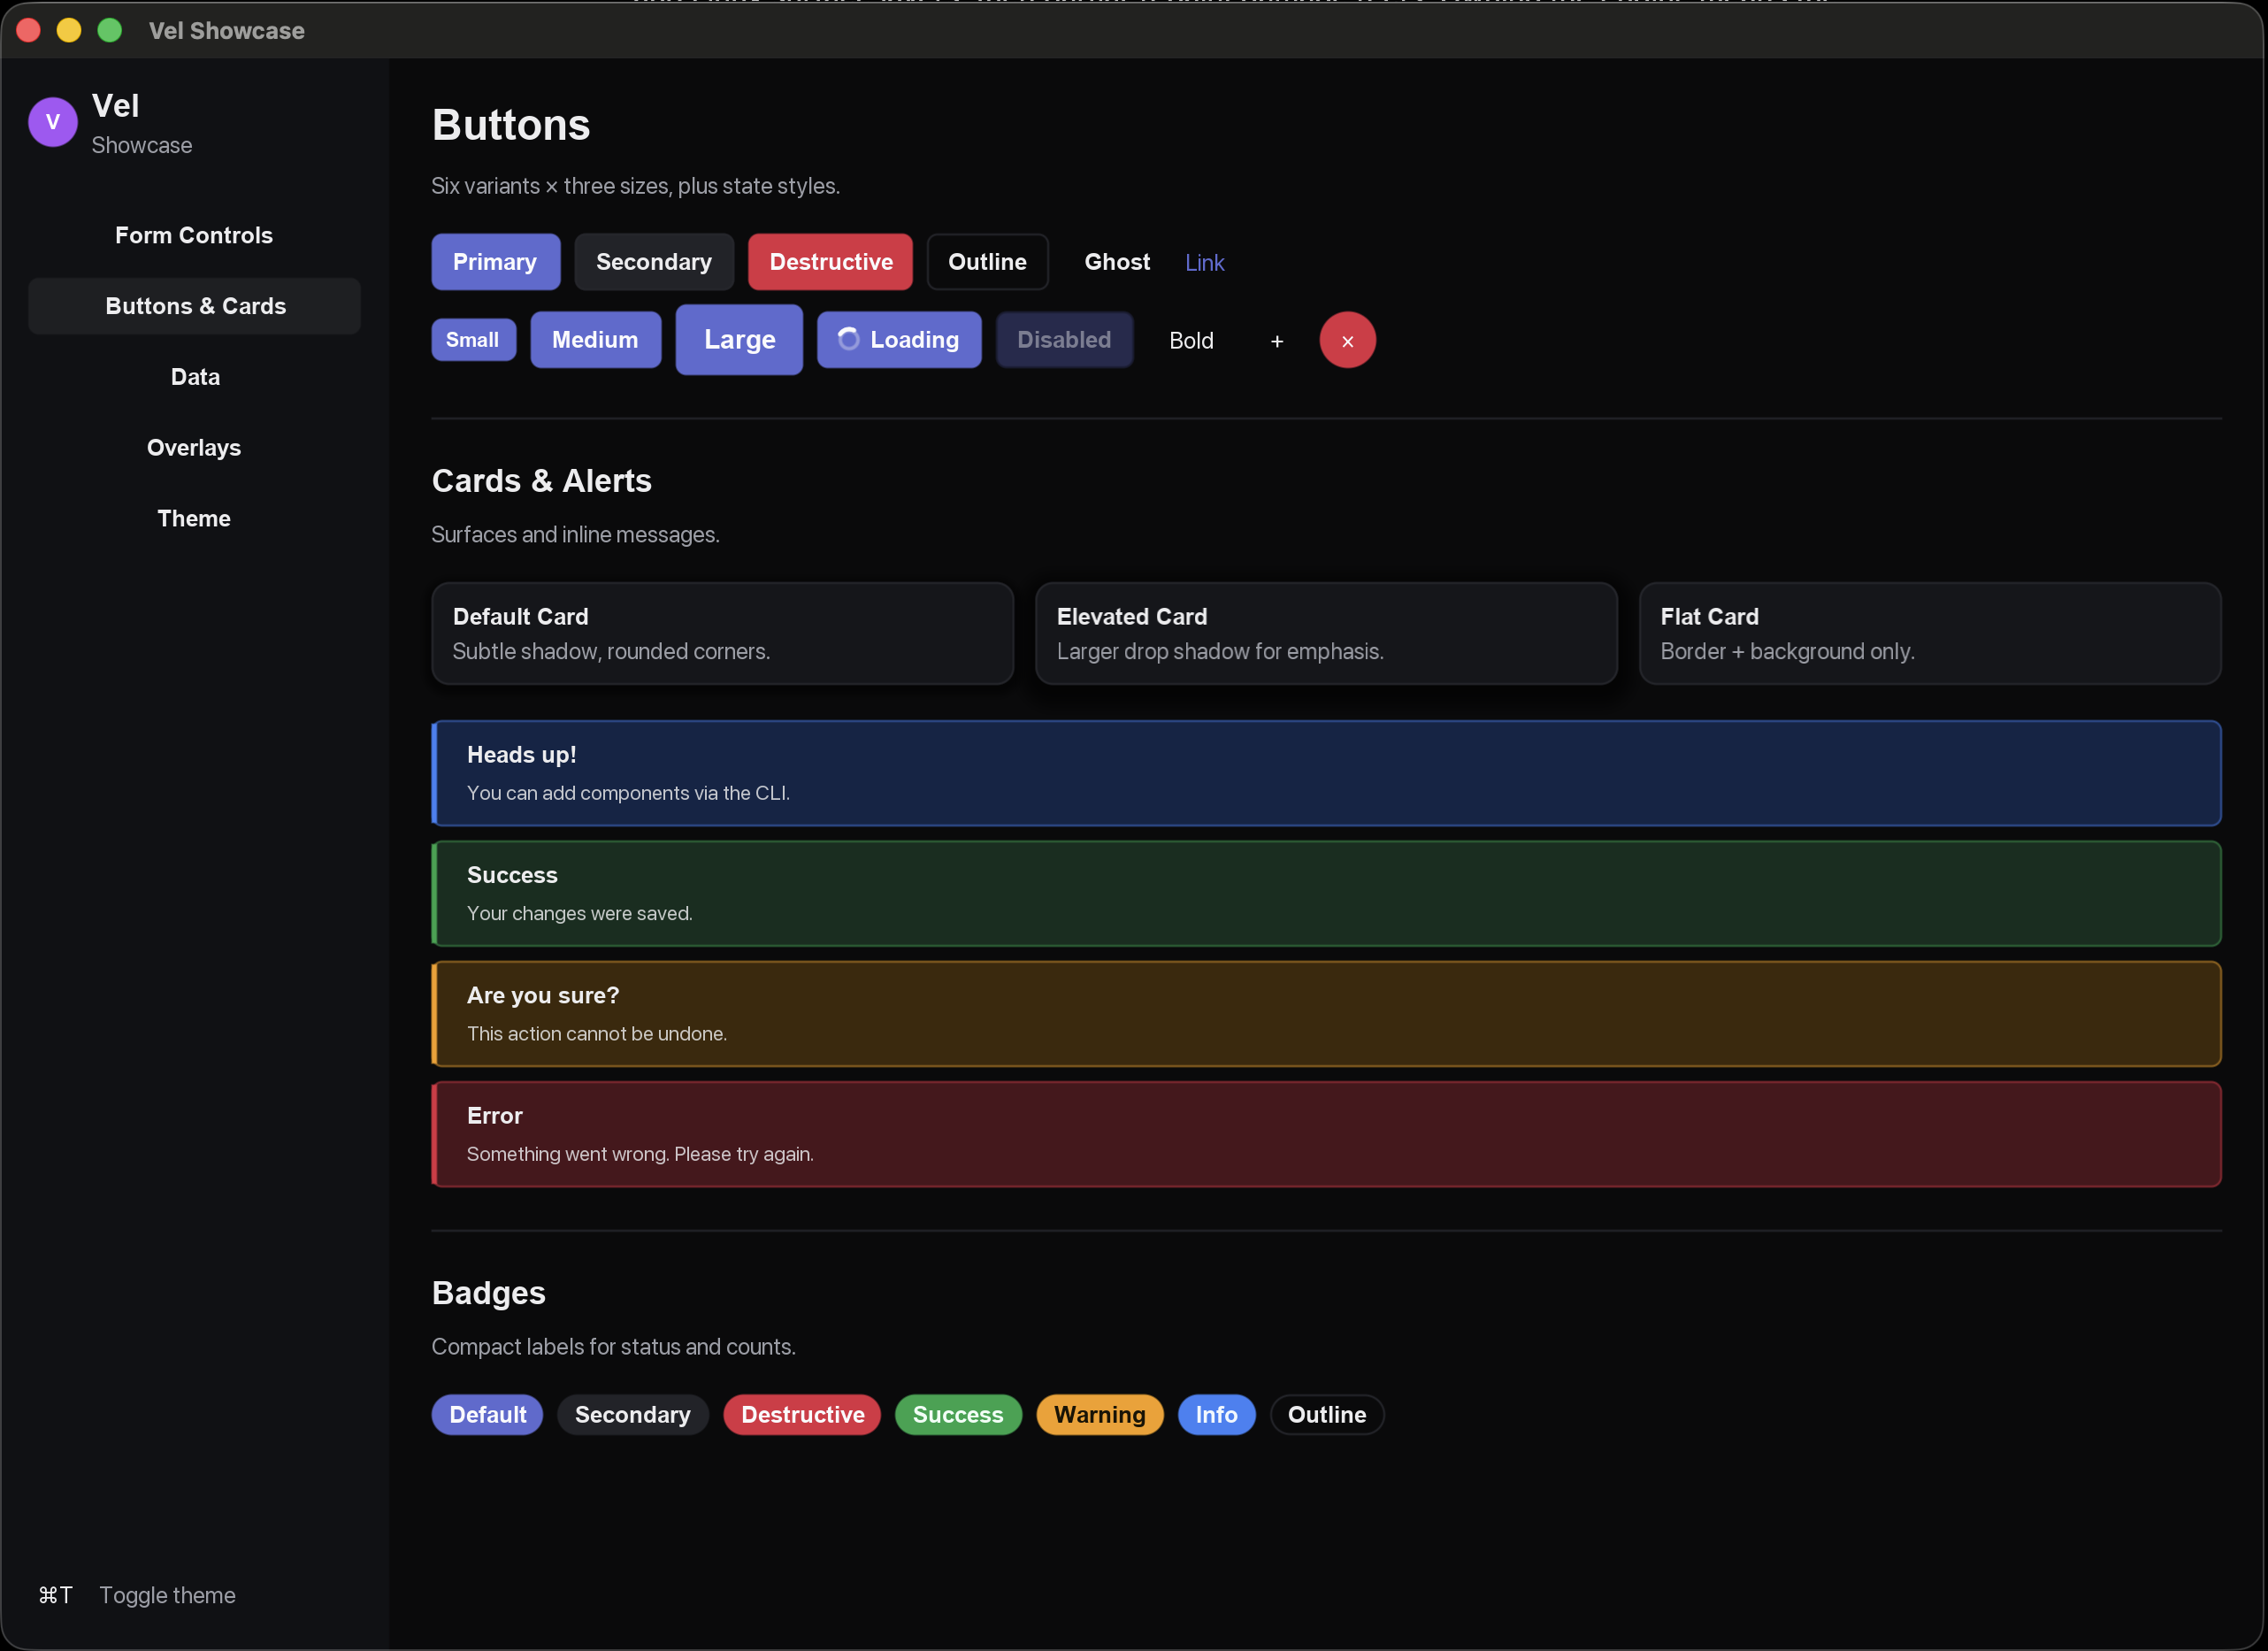Follow the Link variant button

pos(1204,263)
